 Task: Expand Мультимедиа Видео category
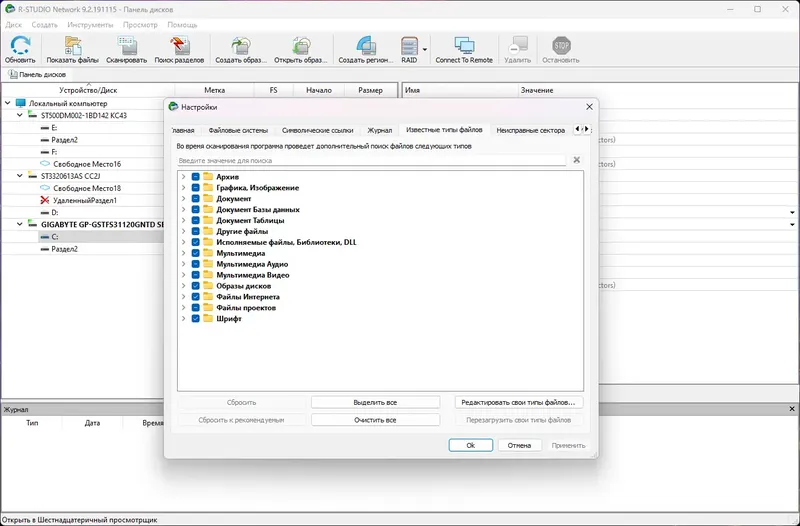(x=183, y=275)
